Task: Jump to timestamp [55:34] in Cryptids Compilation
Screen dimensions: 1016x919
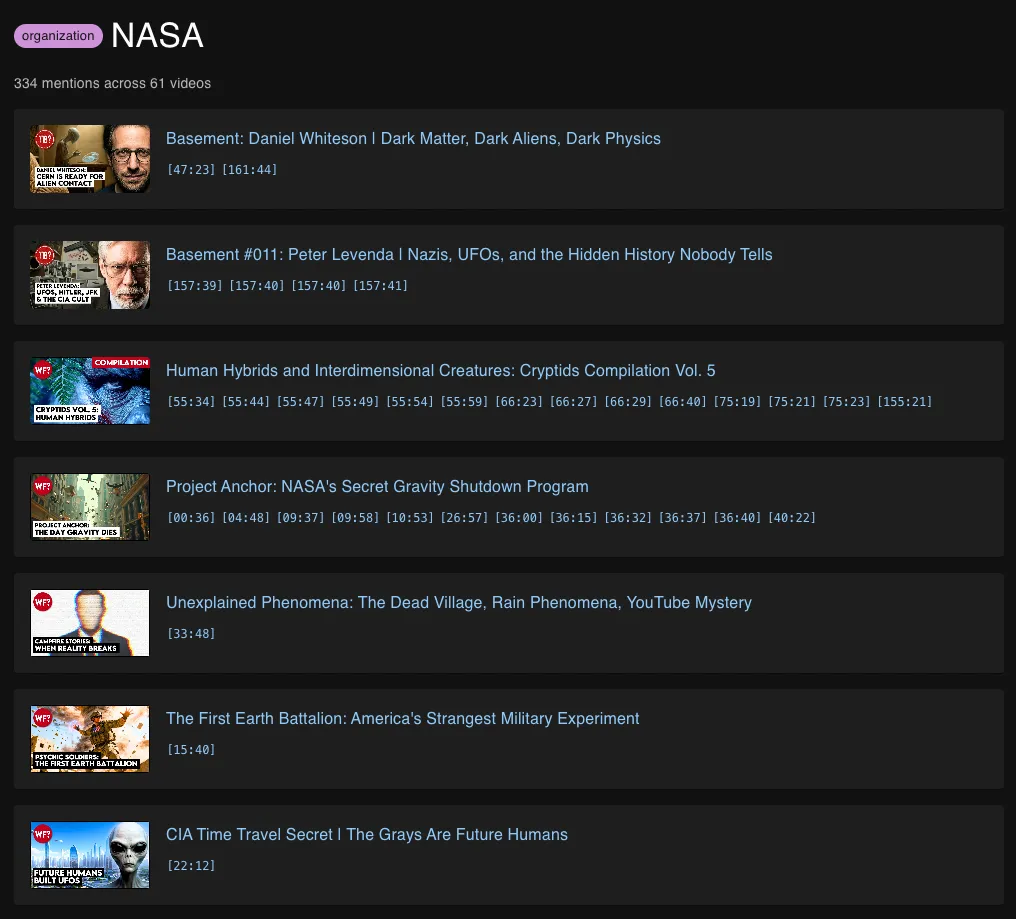Action: pos(191,402)
